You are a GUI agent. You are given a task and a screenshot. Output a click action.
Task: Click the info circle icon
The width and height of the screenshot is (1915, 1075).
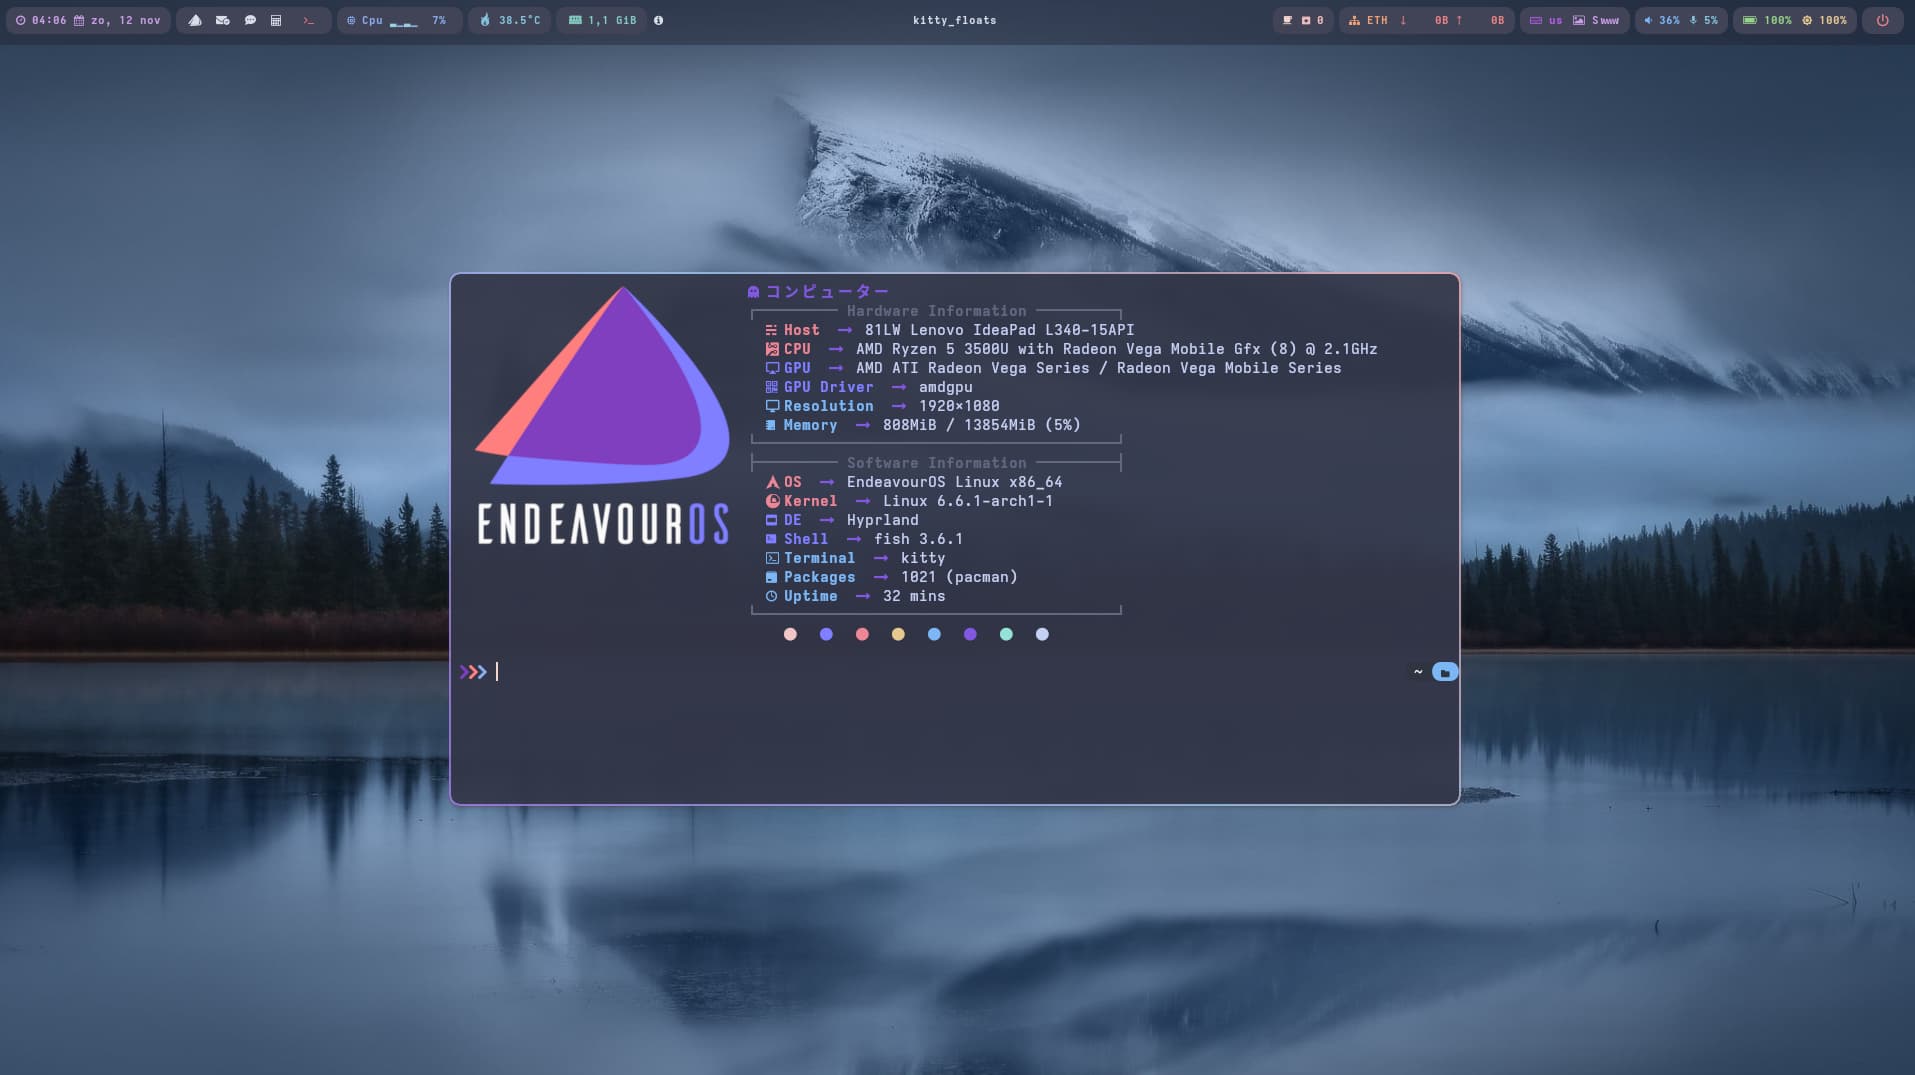[x=658, y=20]
